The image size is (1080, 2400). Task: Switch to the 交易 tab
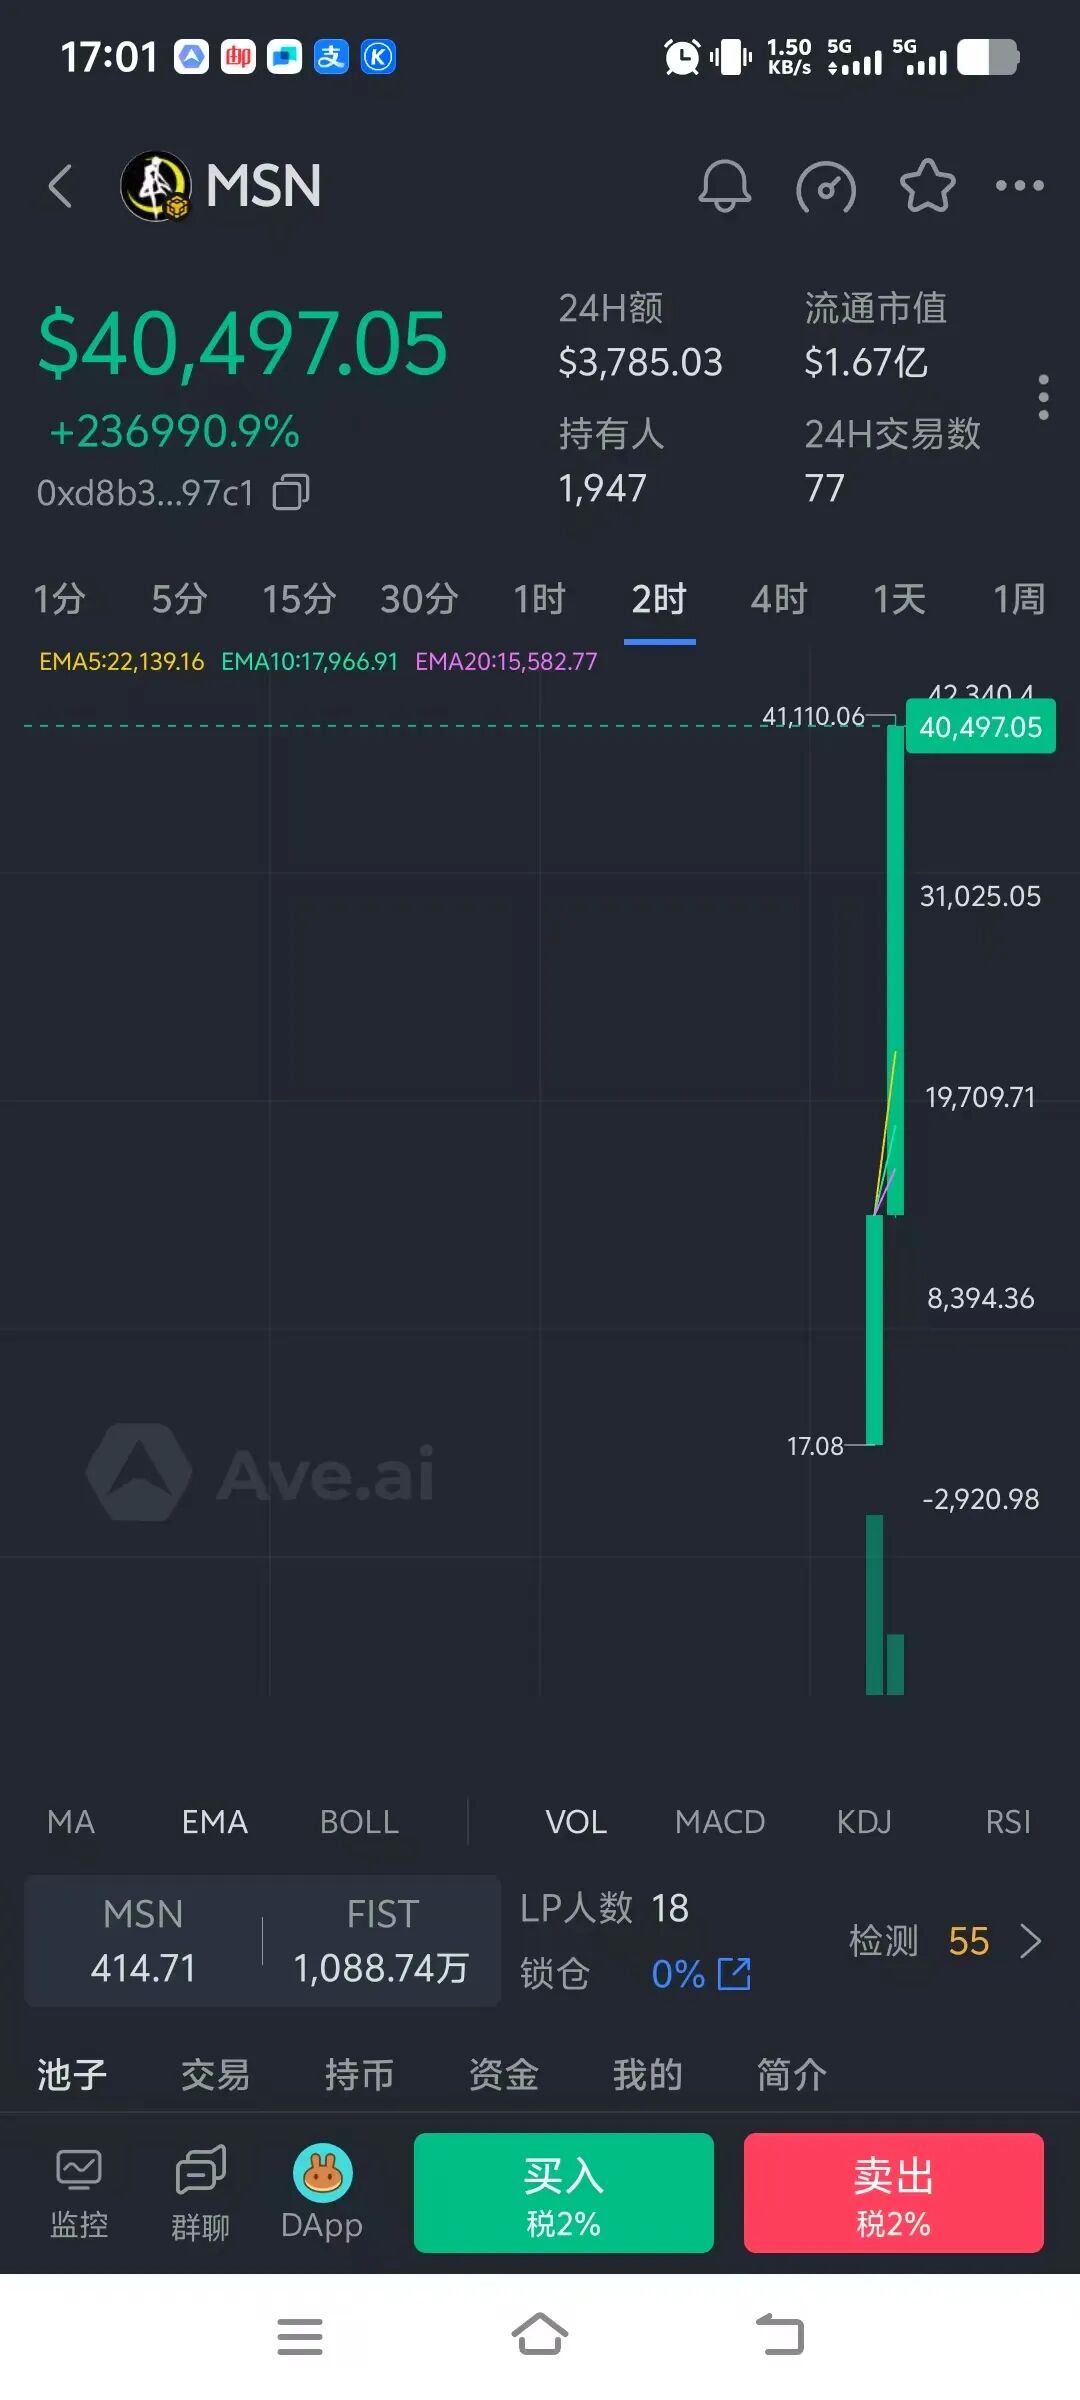tap(215, 2075)
